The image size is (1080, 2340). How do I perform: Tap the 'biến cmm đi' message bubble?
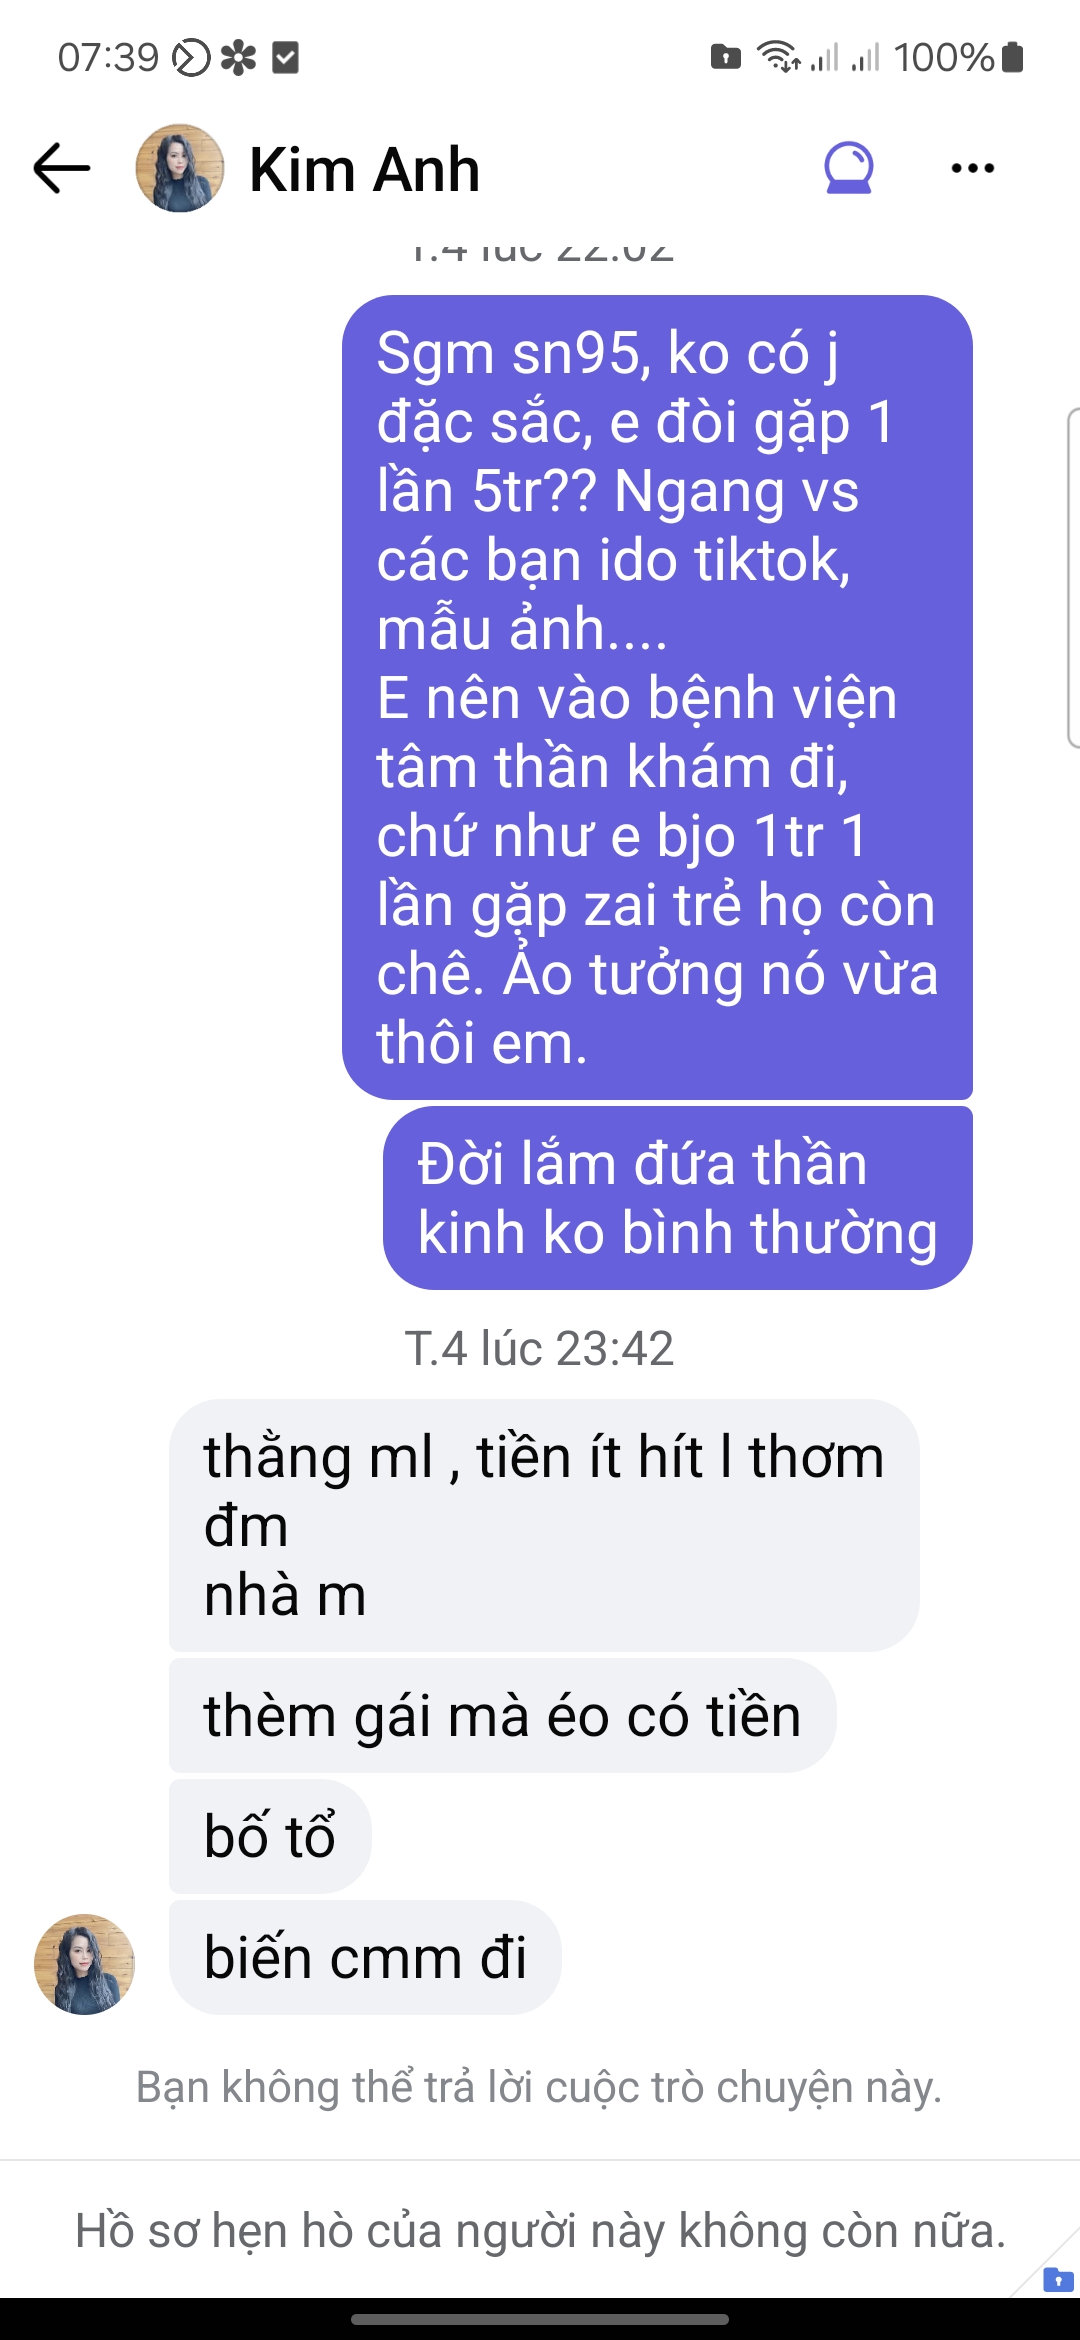click(365, 1957)
